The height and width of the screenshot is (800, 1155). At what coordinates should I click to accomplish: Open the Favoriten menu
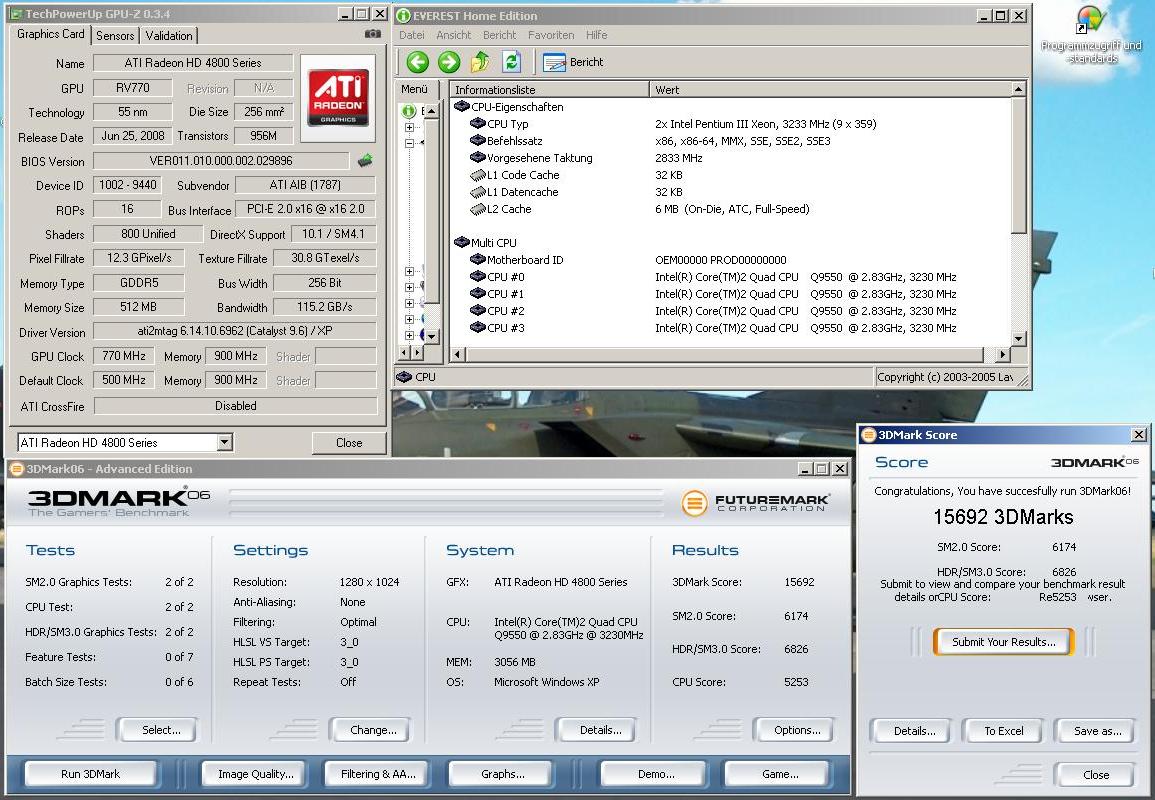pos(551,35)
